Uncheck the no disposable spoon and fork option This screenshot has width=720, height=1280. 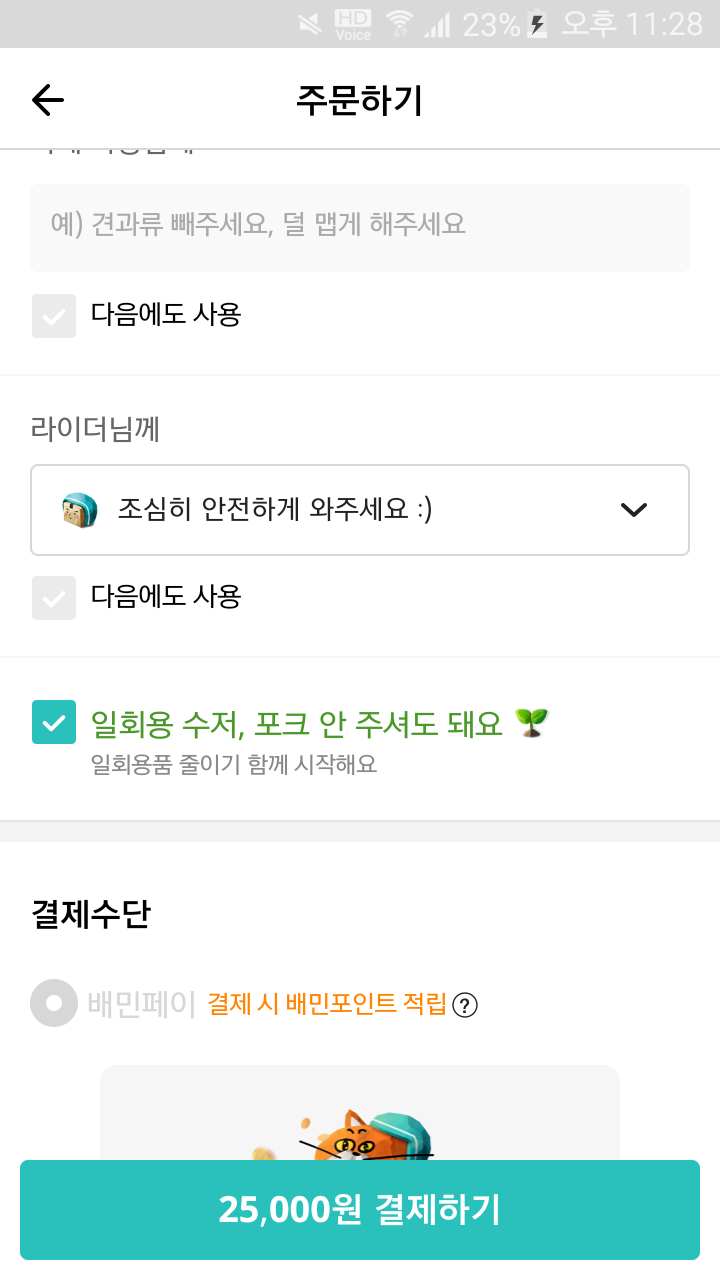pyautogui.click(x=54, y=722)
